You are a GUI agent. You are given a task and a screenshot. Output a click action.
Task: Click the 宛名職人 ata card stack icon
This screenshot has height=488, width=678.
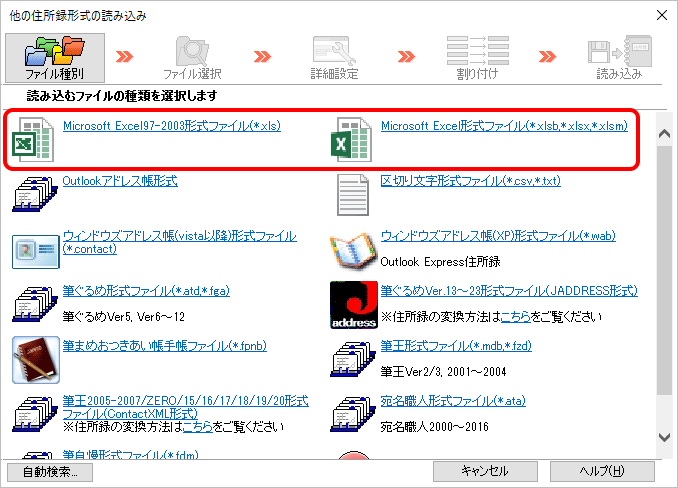pos(352,414)
